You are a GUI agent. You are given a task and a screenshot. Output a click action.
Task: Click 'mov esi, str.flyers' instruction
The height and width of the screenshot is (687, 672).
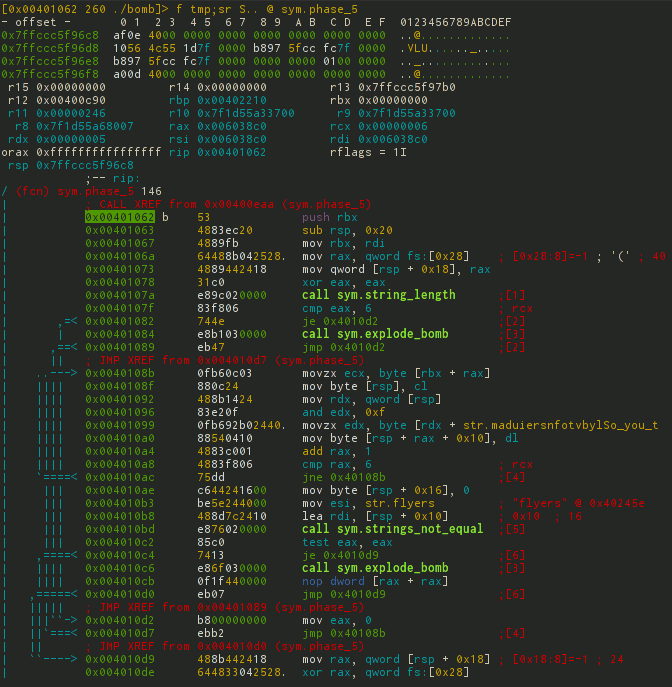click(368, 503)
